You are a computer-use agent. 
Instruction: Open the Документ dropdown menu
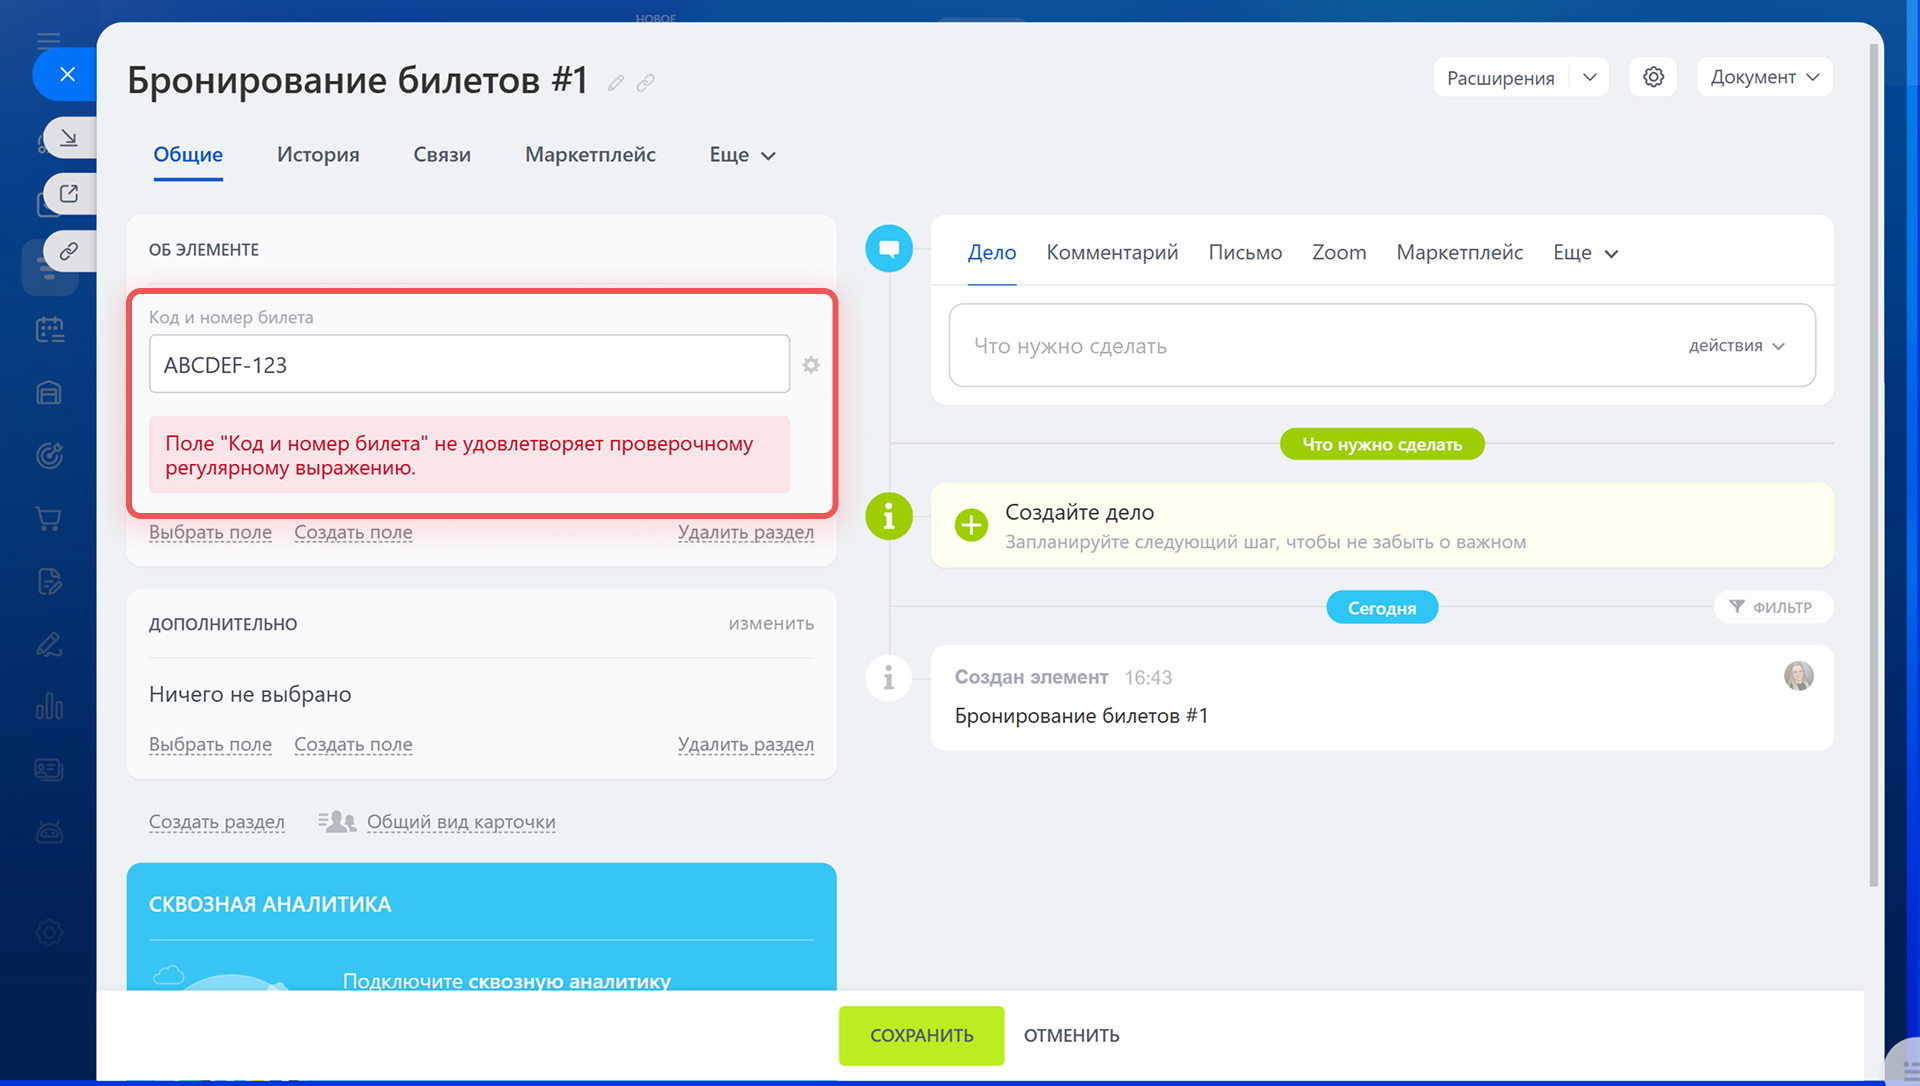[x=1764, y=77]
